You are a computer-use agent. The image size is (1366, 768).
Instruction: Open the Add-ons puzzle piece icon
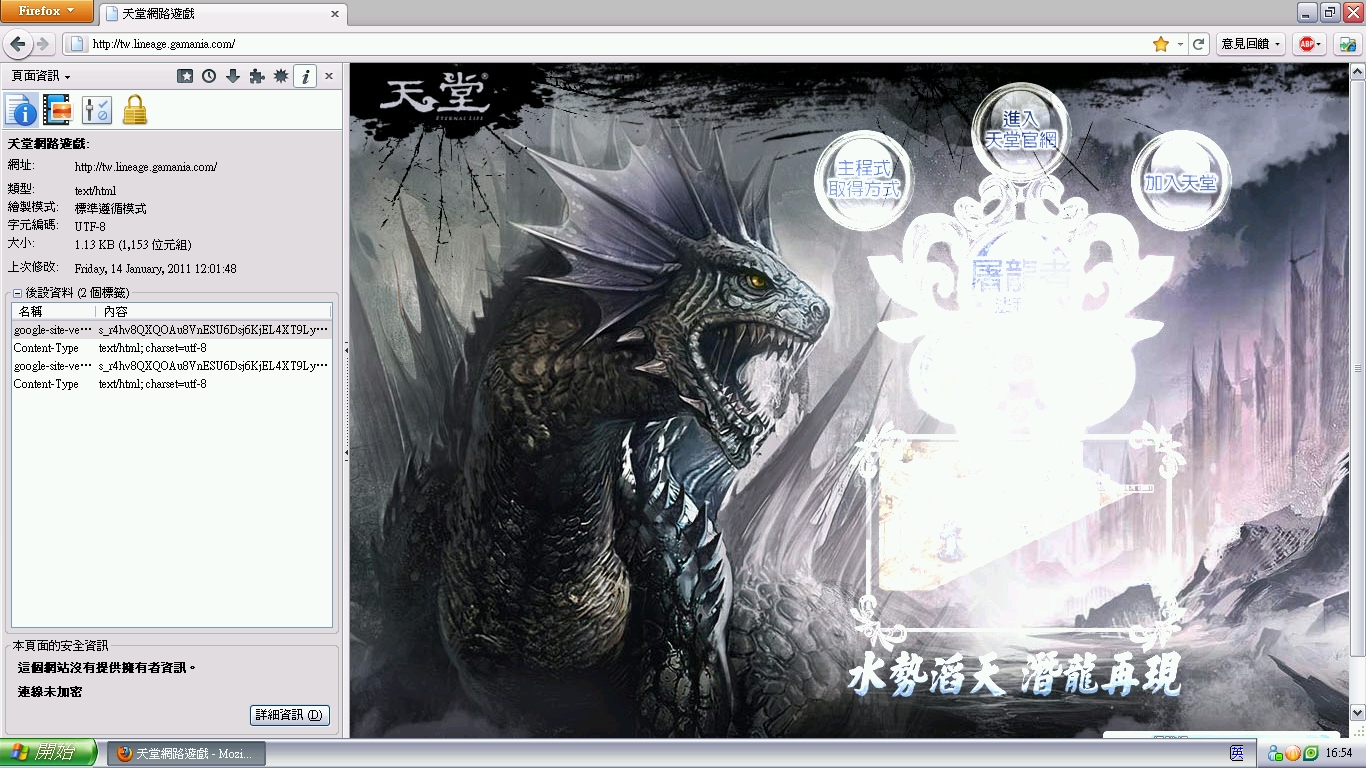click(257, 76)
